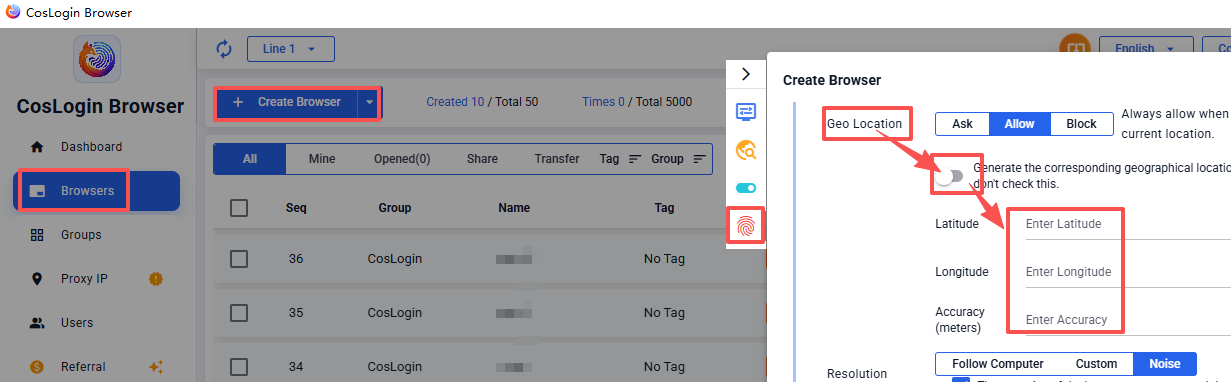Click Seq value 34 cell
This screenshot has height=382, width=1231.
pyautogui.click(x=295, y=367)
